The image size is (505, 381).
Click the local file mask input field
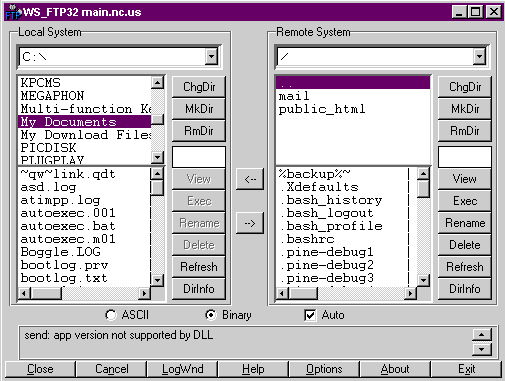click(199, 157)
